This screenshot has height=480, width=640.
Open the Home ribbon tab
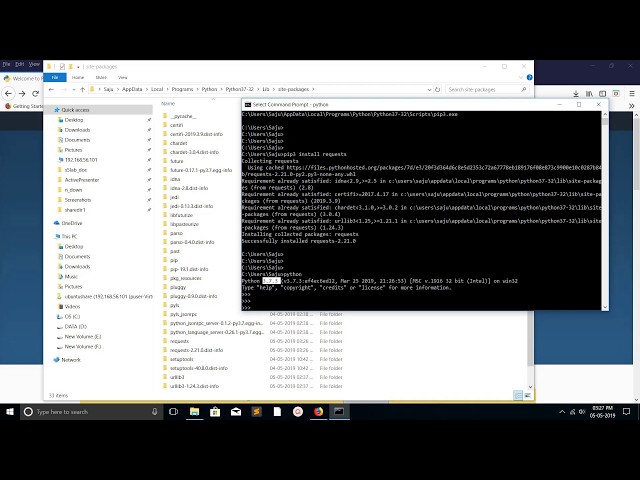(x=78, y=77)
